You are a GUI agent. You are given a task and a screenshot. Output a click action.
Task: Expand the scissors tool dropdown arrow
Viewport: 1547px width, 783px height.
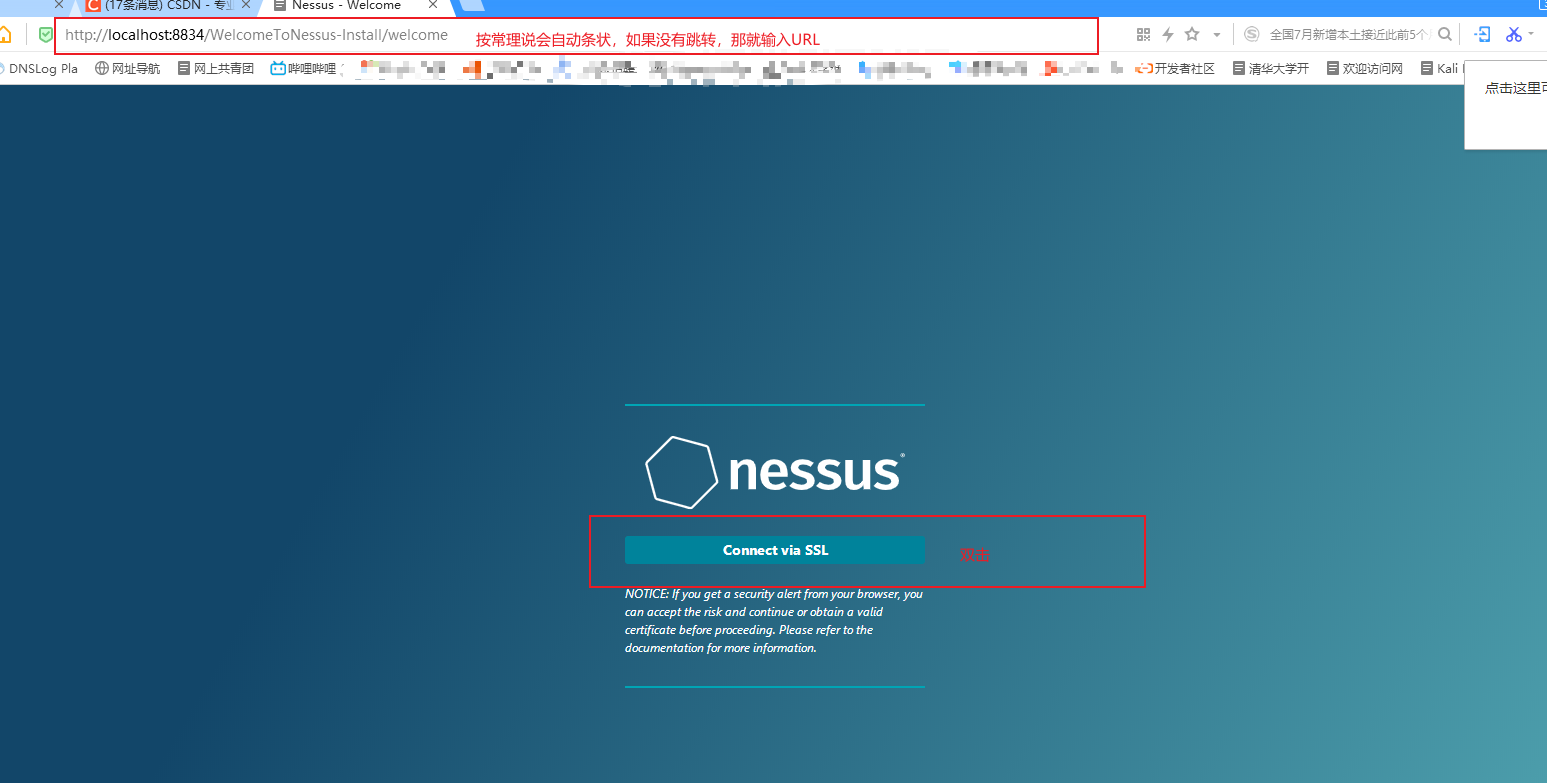(1531, 35)
